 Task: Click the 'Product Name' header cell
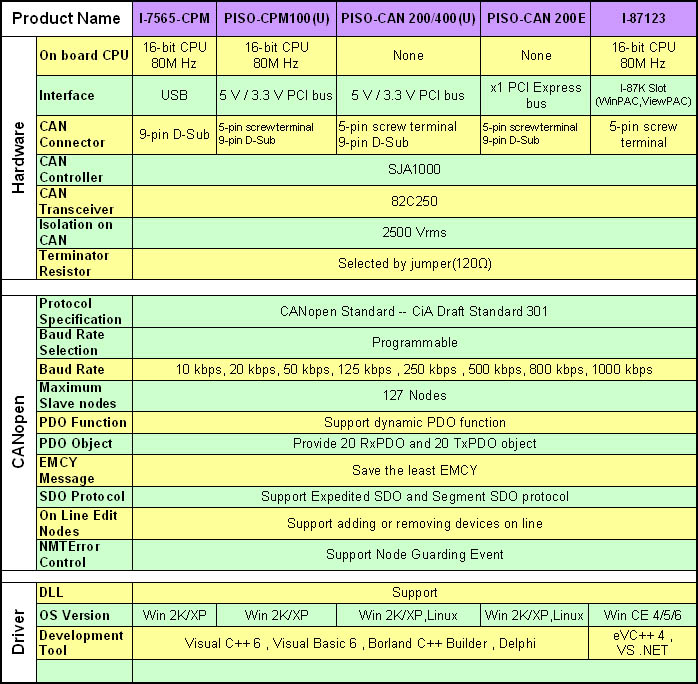tap(67, 19)
